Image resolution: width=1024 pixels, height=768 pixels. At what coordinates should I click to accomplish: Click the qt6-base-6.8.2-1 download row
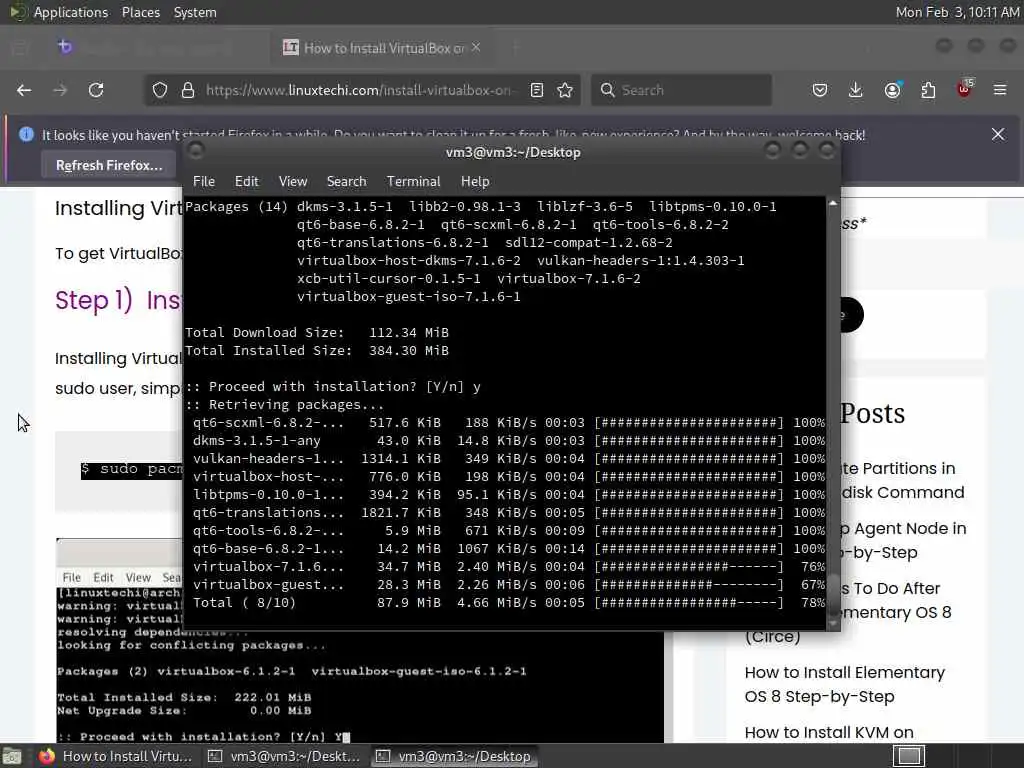[x=508, y=549]
